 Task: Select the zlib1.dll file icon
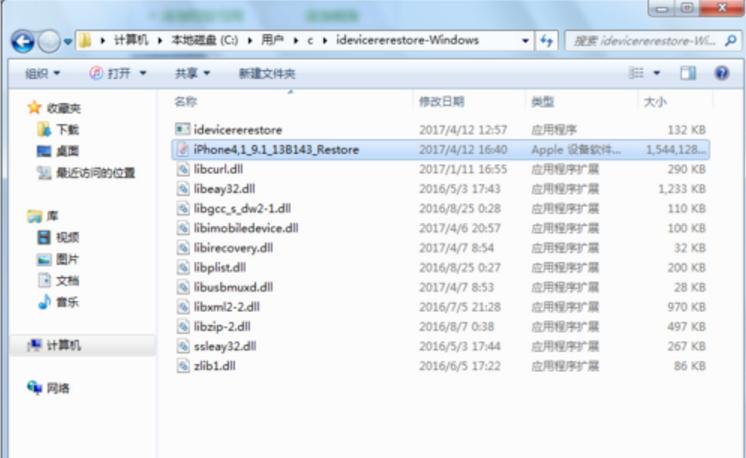183,366
